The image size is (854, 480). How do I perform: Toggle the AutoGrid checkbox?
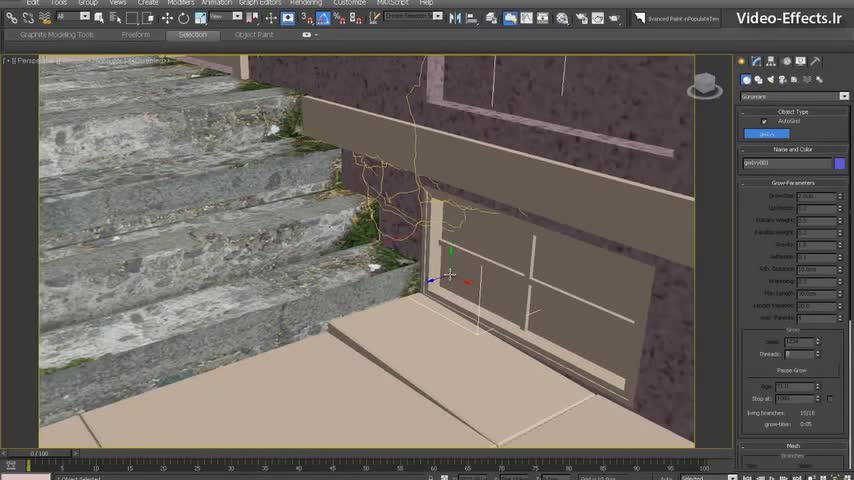pyautogui.click(x=765, y=122)
